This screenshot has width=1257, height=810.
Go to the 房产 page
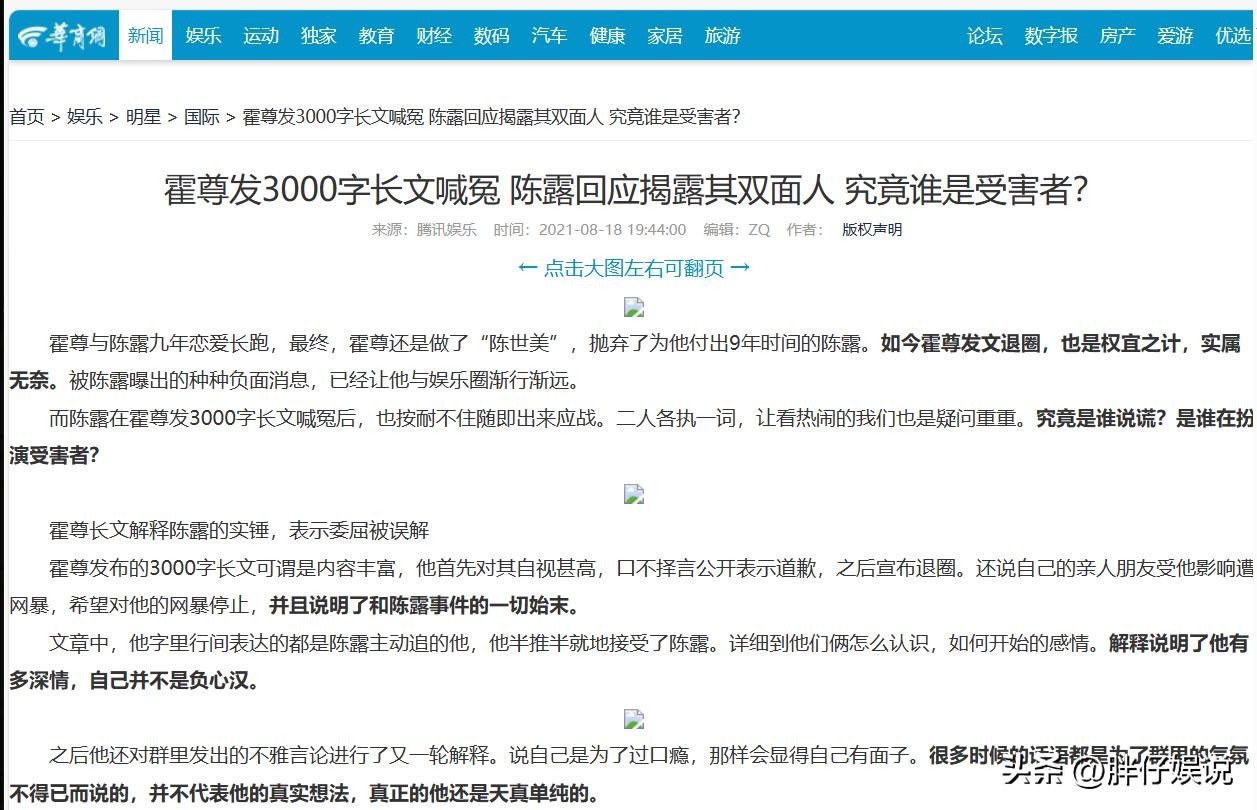pyautogui.click(x=1117, y=36)
